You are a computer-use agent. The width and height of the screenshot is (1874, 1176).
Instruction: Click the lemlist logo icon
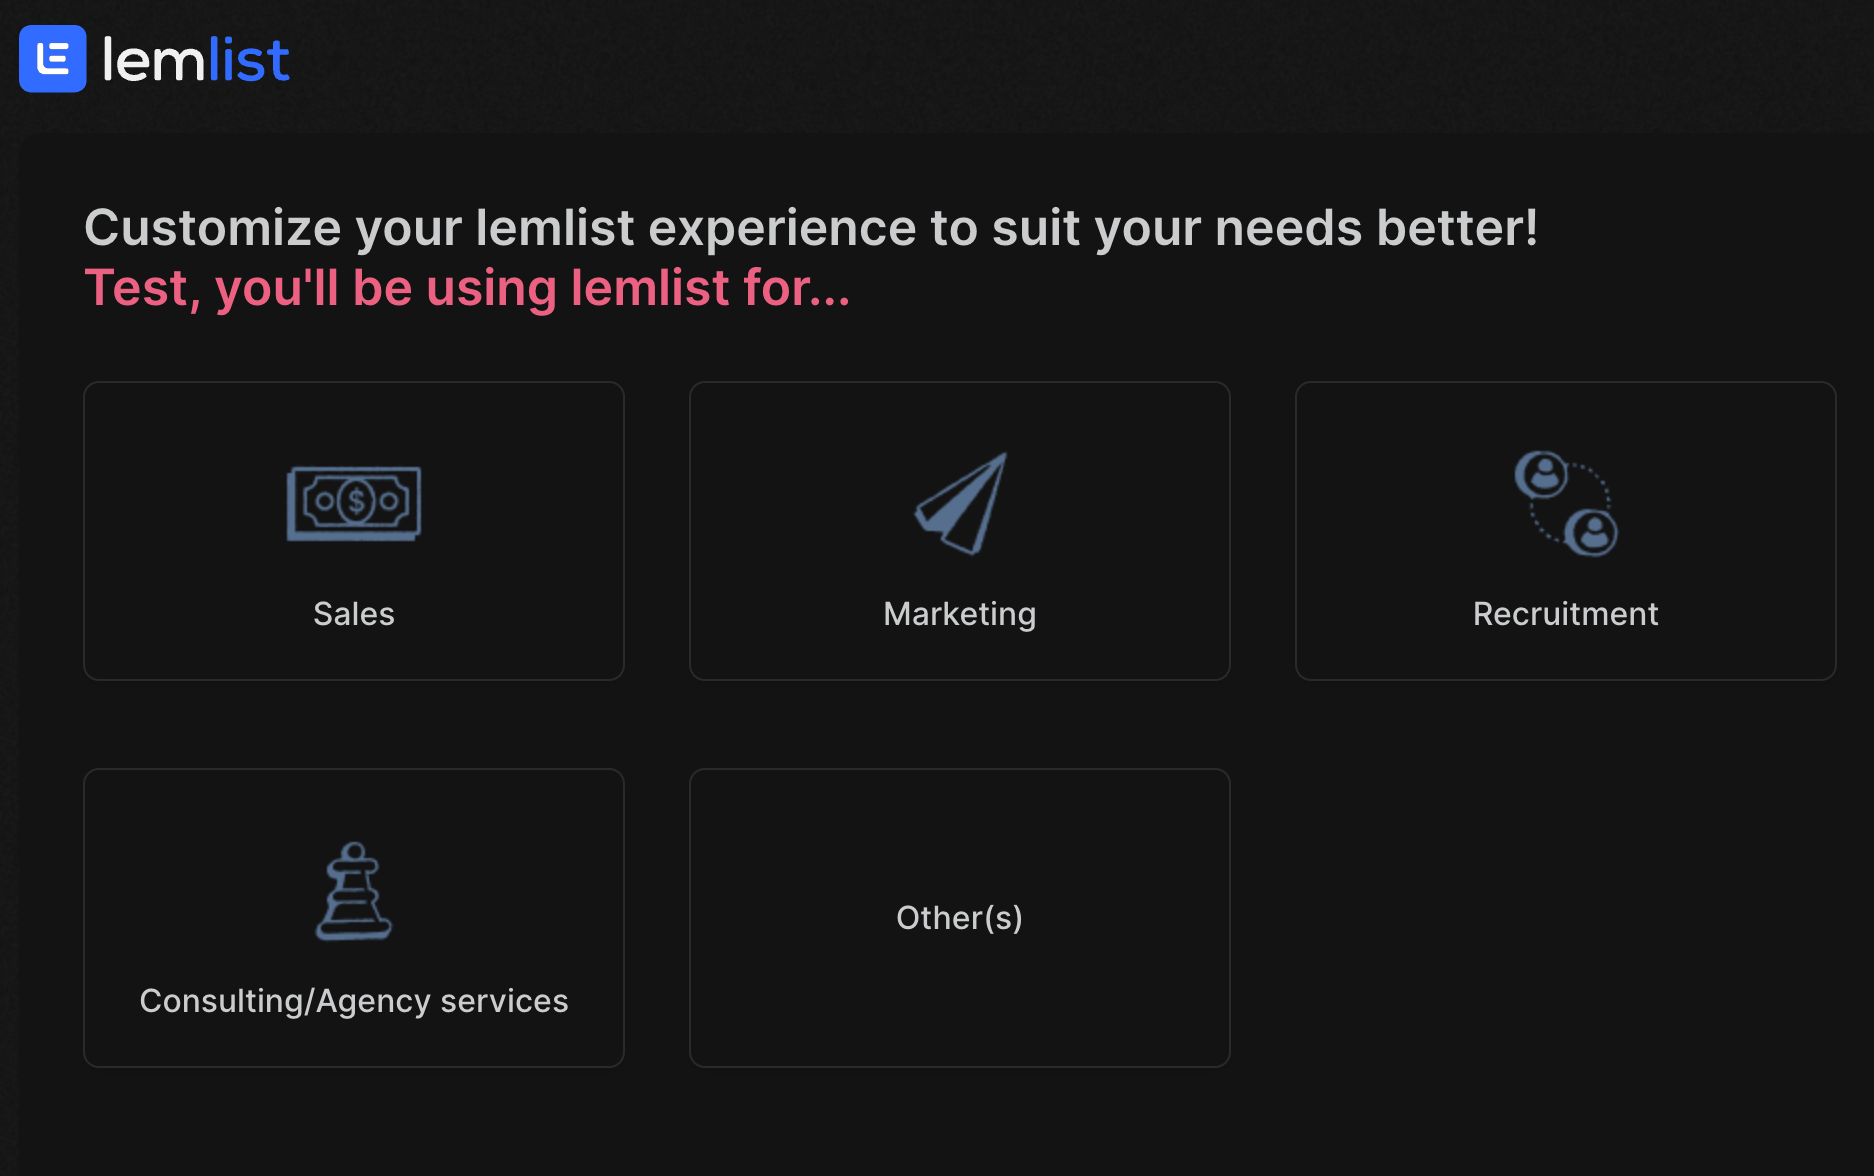[53, 59]
